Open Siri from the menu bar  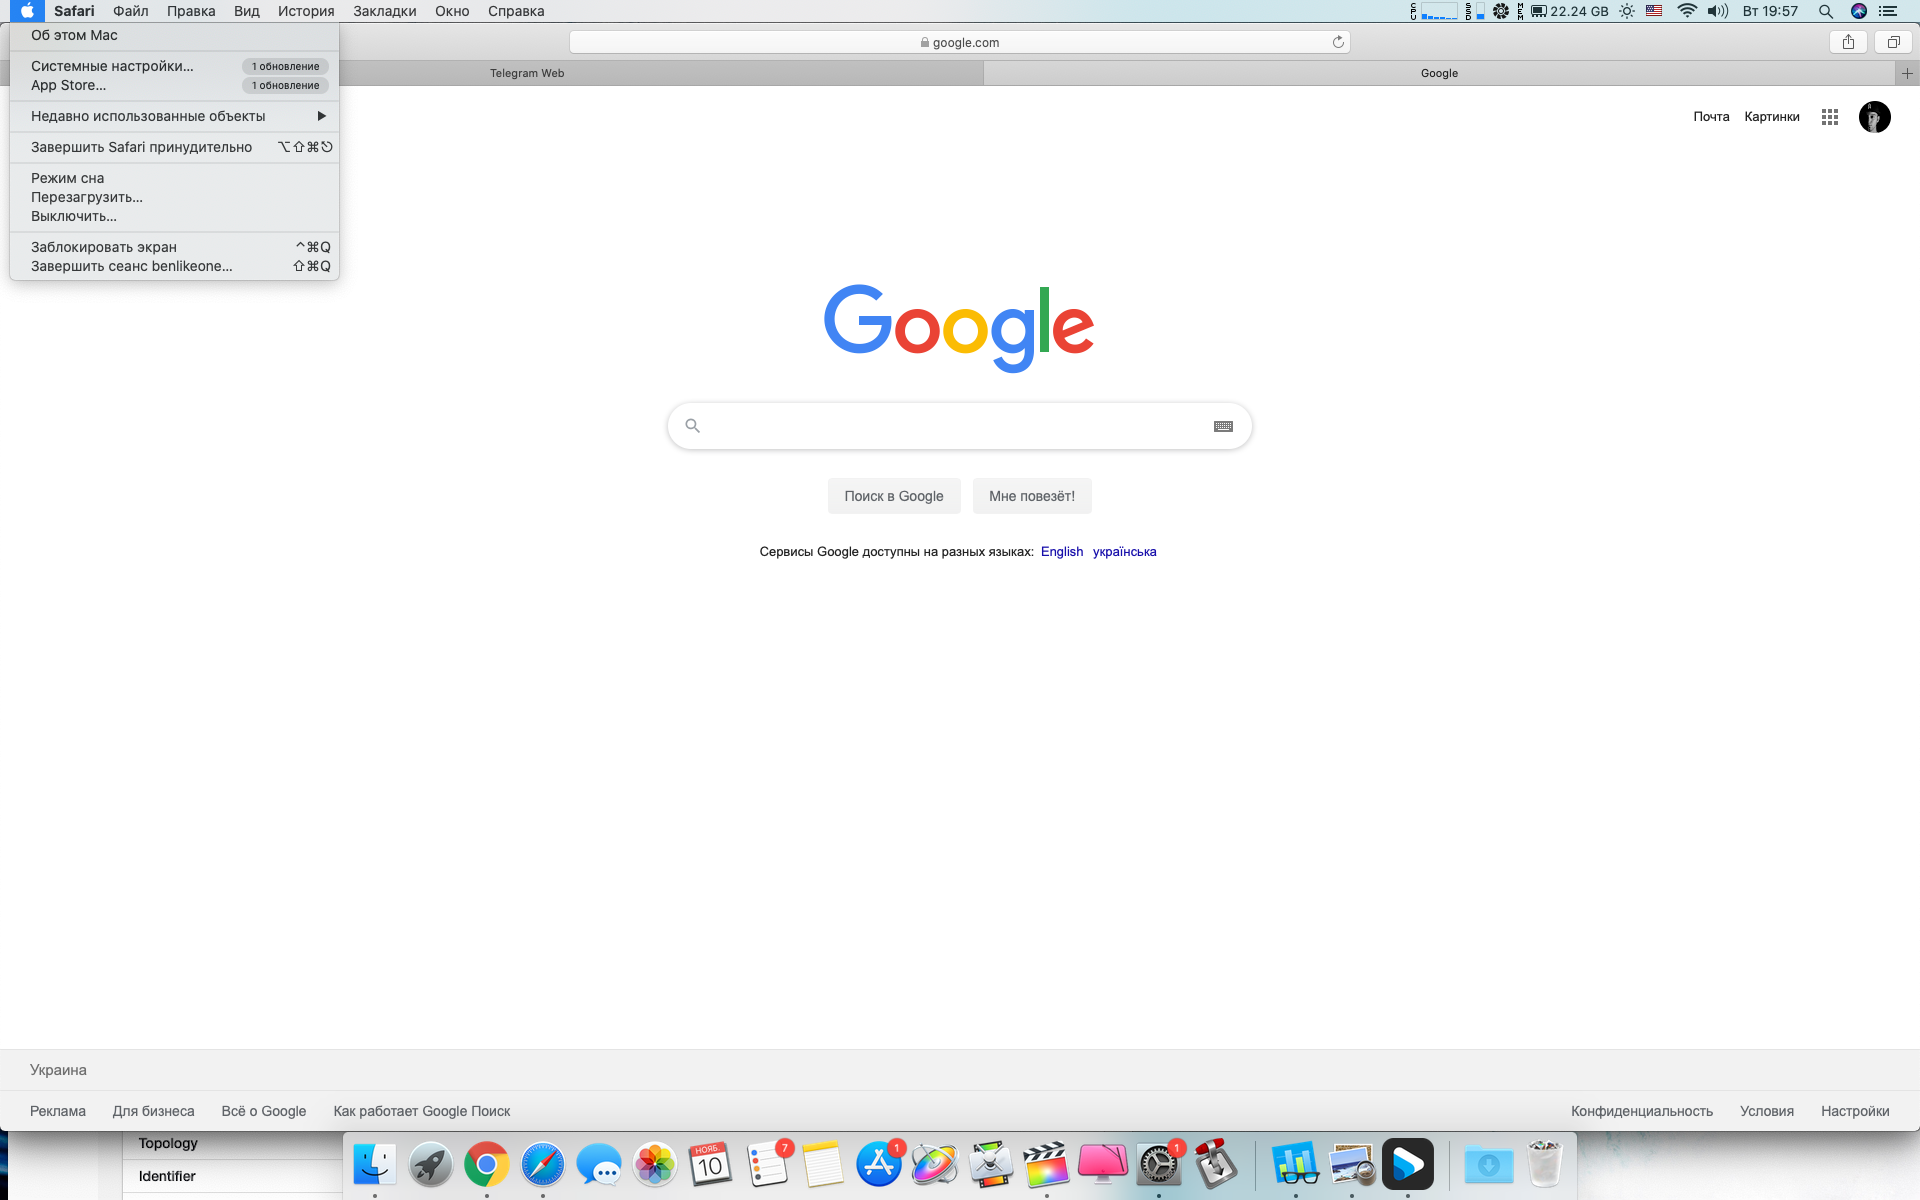(1859, 11)
